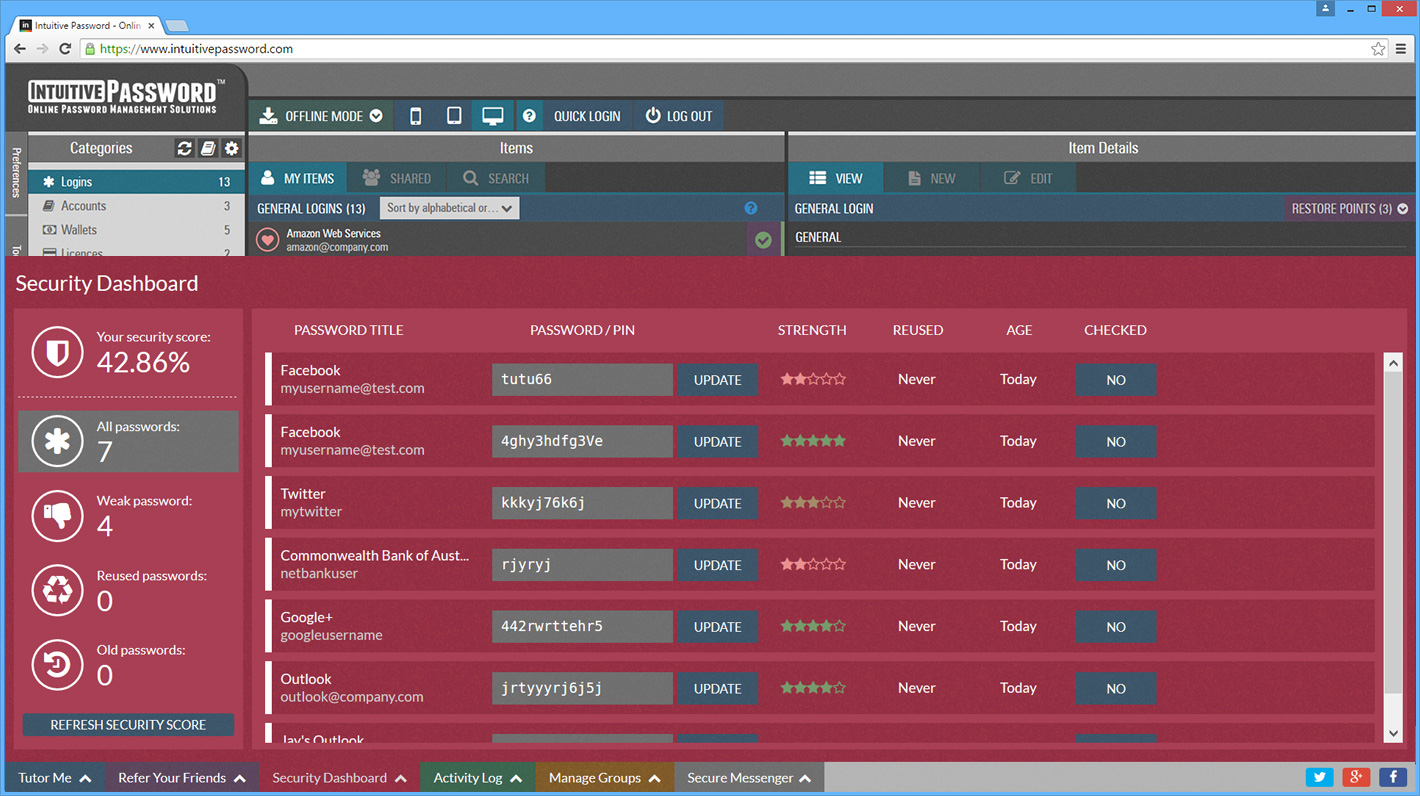Click the Intuitive Password logo
This screenshot has height=796, width=1420.
point(126,96)
